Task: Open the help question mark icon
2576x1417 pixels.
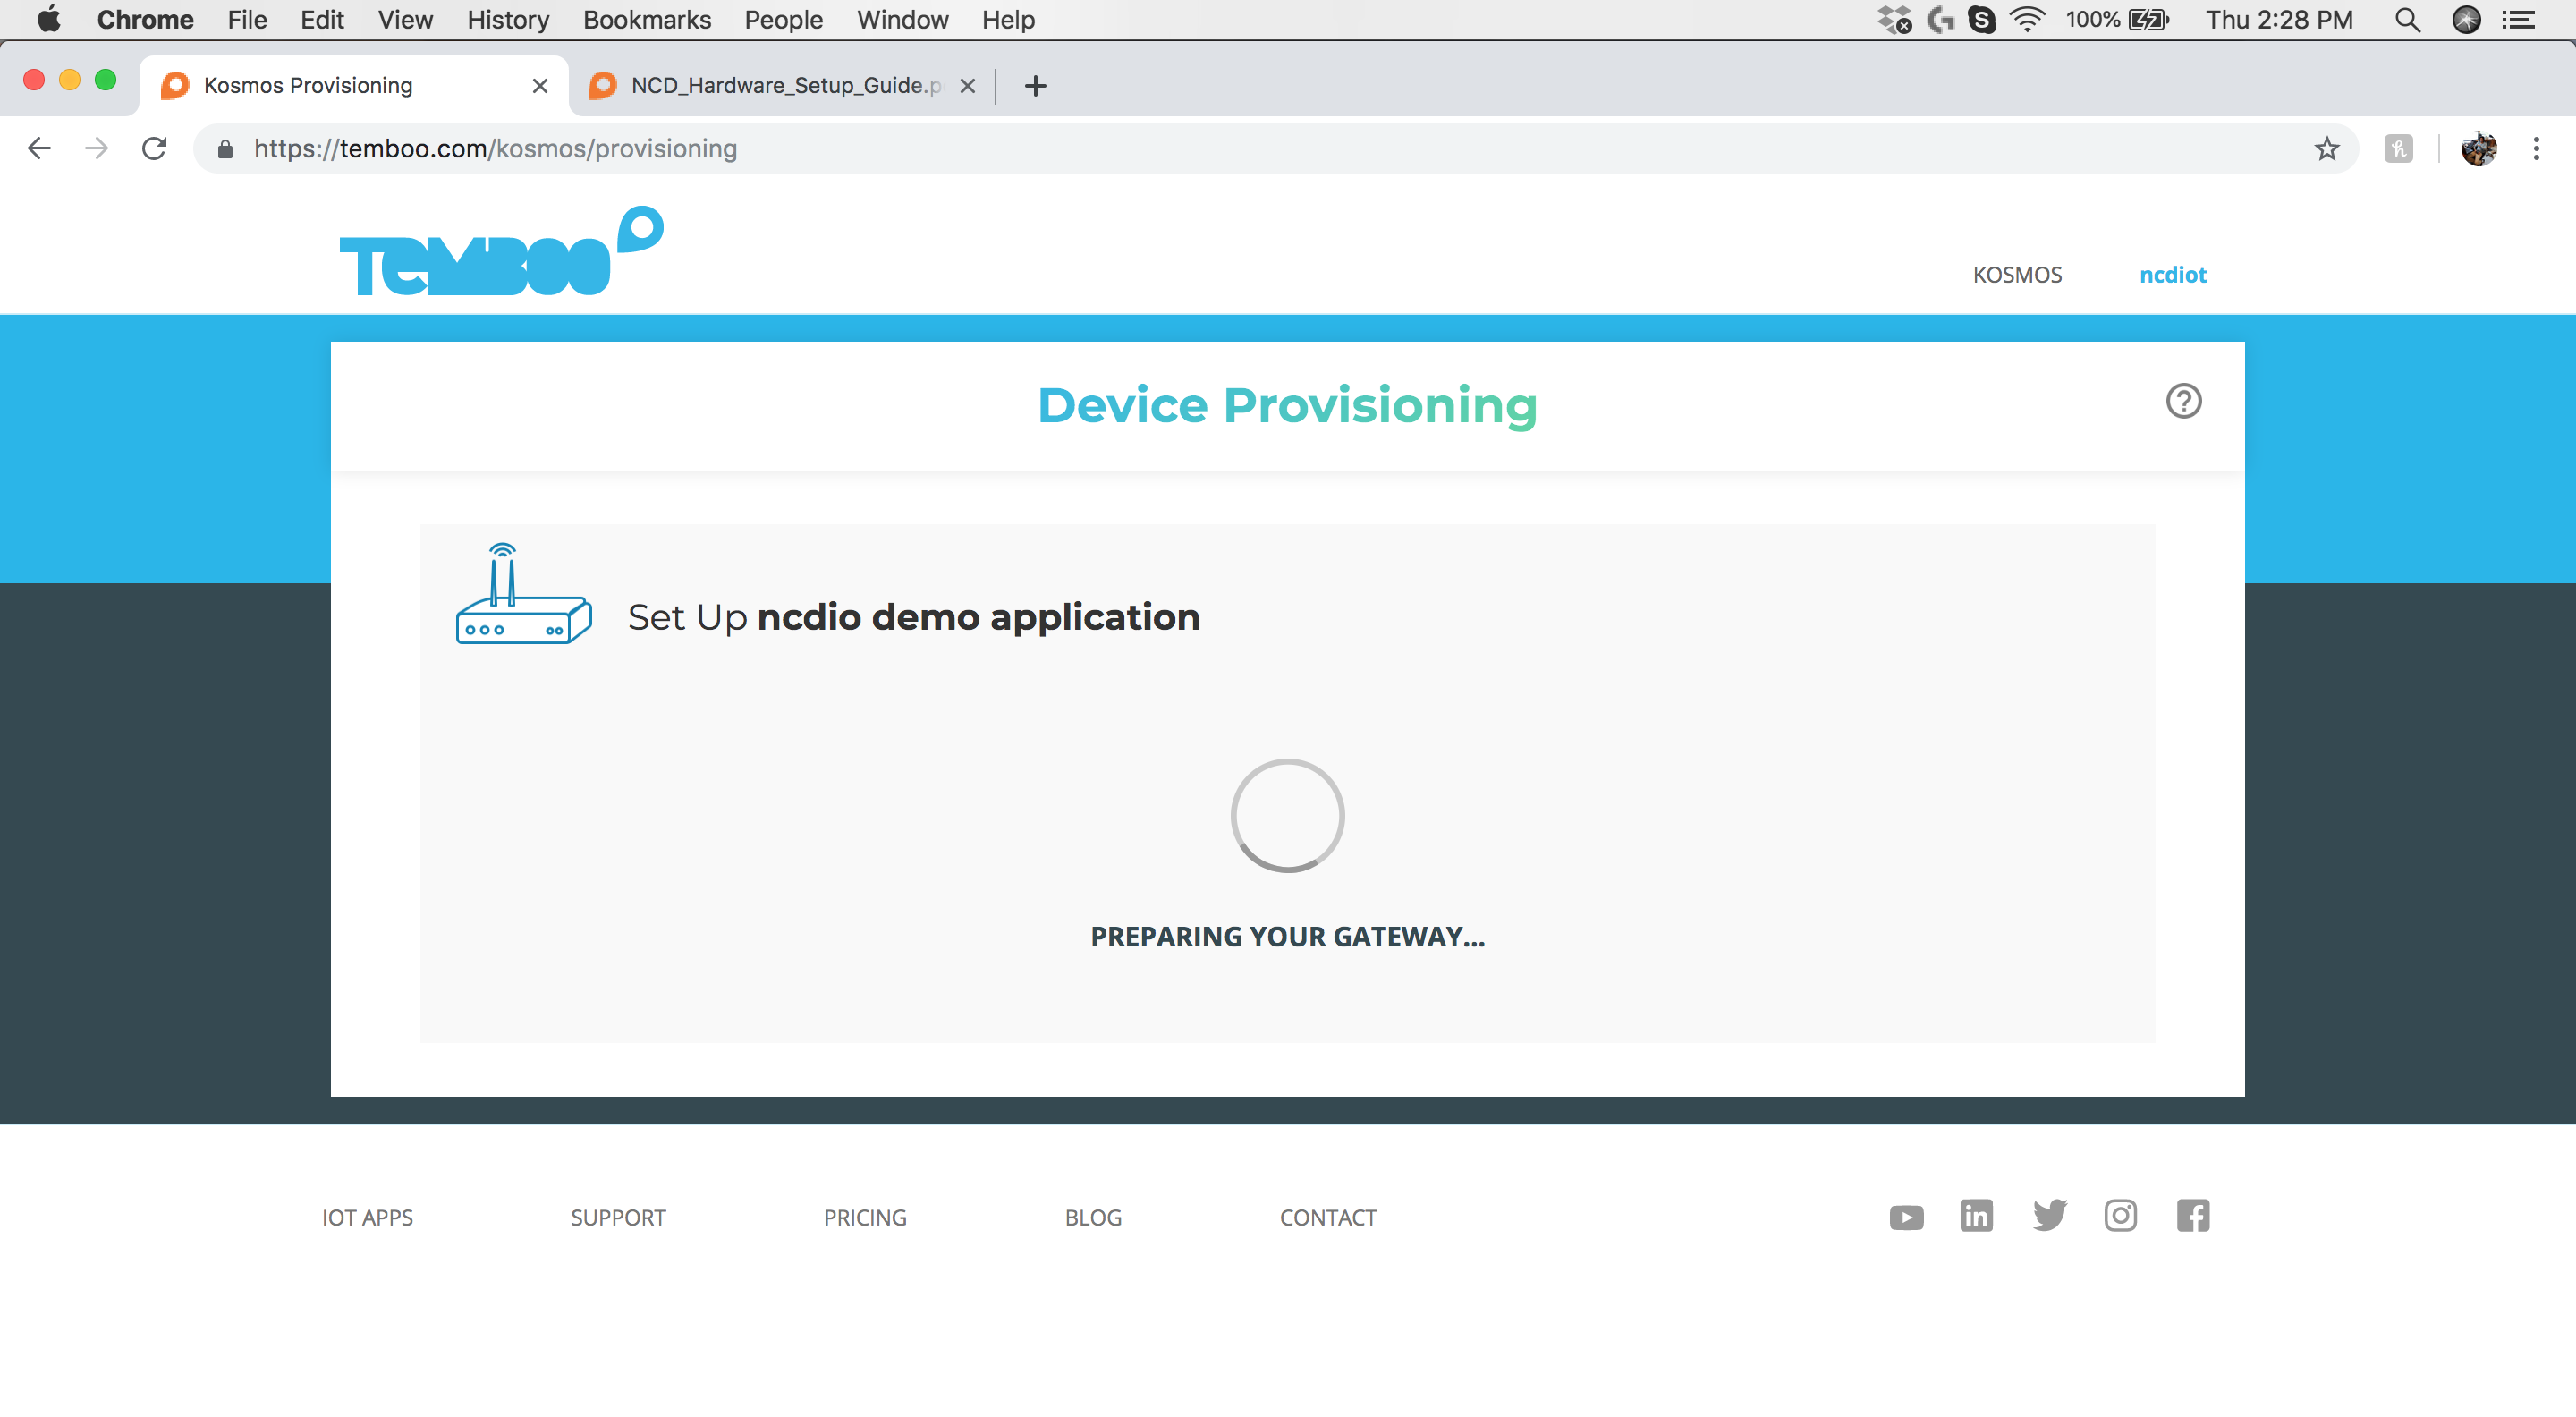Action: click(2183, 401)
